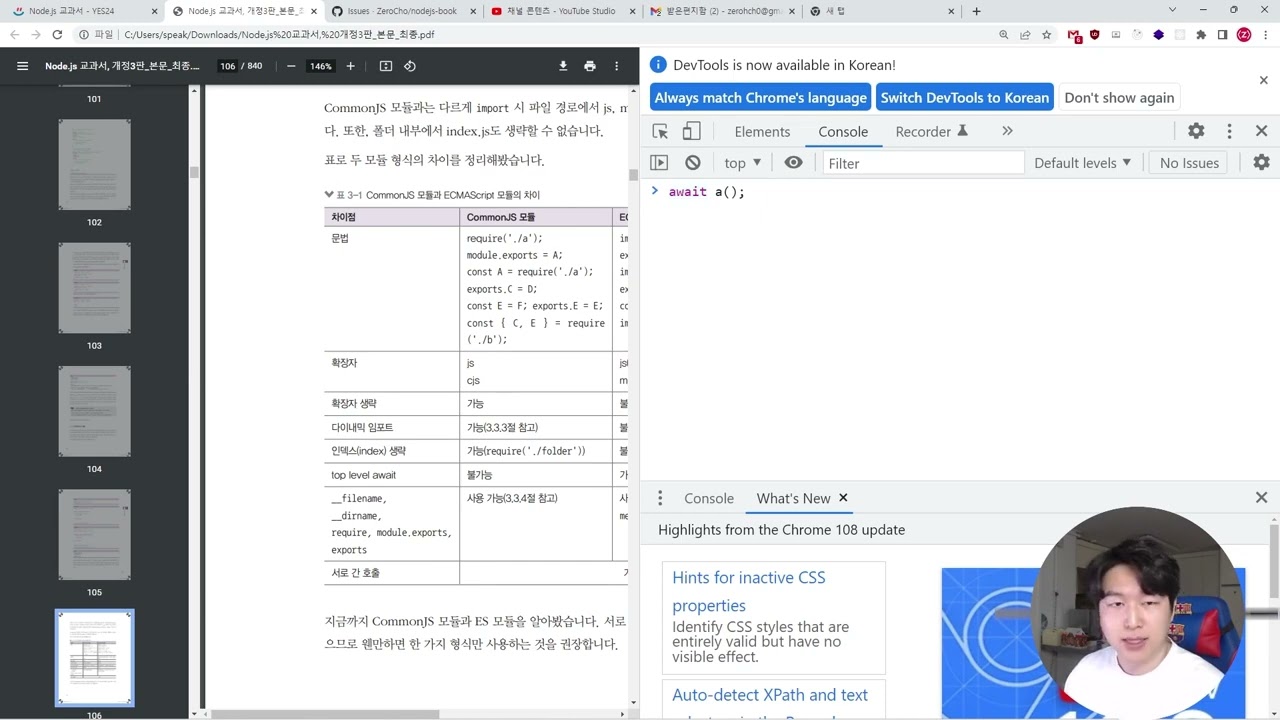
Task: Open Auto-detect XPath and text link
Action: 770,694
